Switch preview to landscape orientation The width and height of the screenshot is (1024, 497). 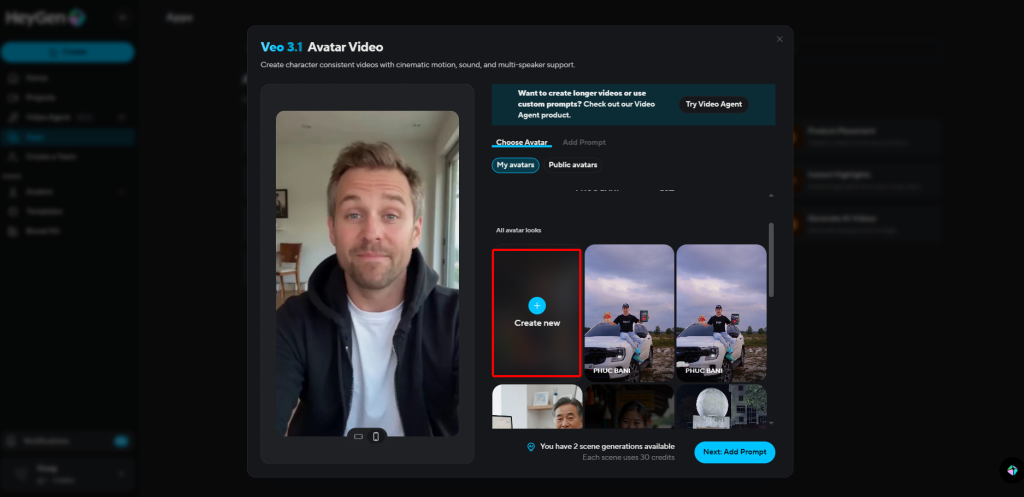[x=358, y=436]
